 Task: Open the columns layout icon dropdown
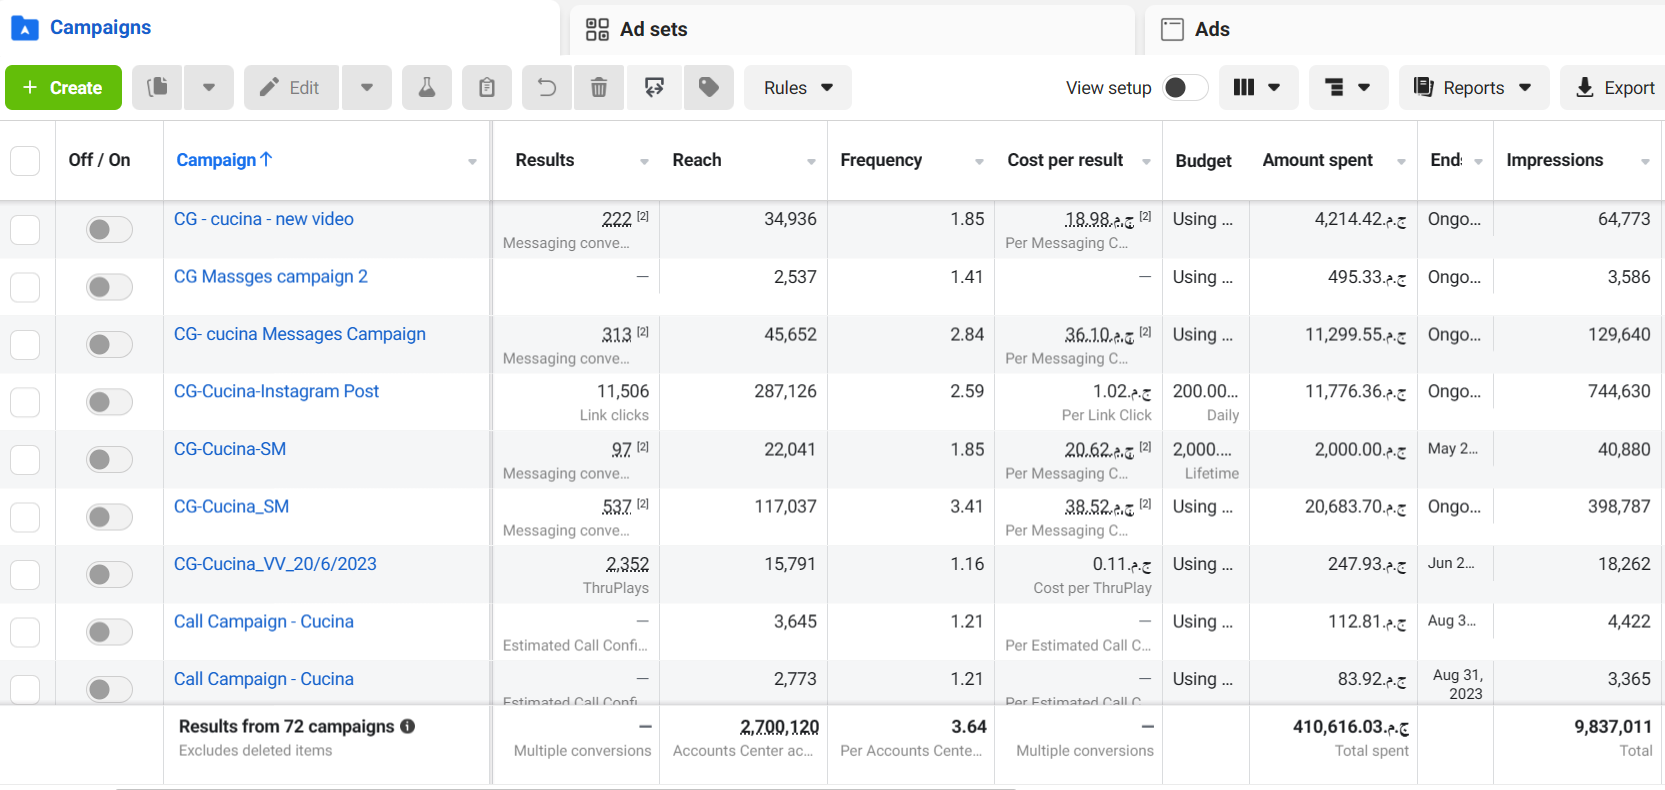pyautogui.click(x=1258, y=88)
